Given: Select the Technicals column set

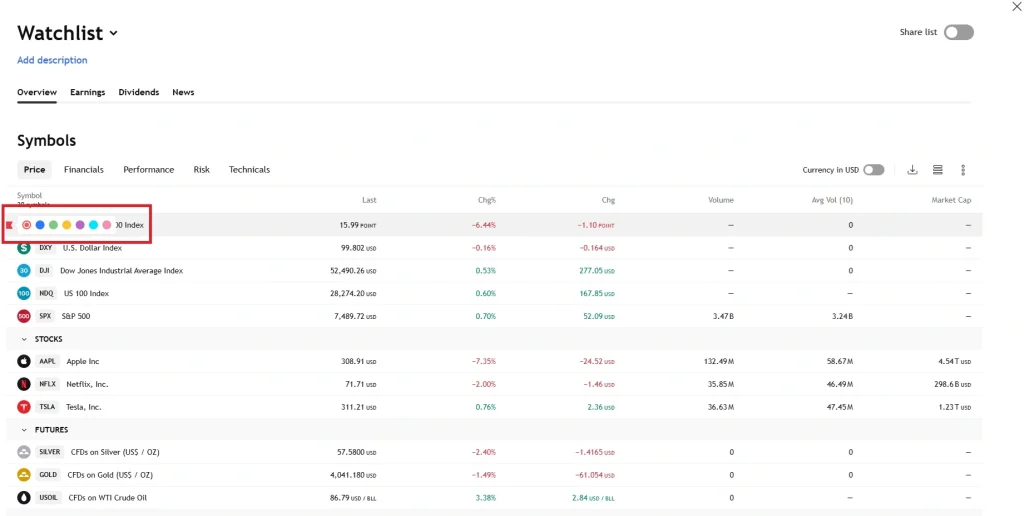Looking at the screenshot, I should 249,170.
